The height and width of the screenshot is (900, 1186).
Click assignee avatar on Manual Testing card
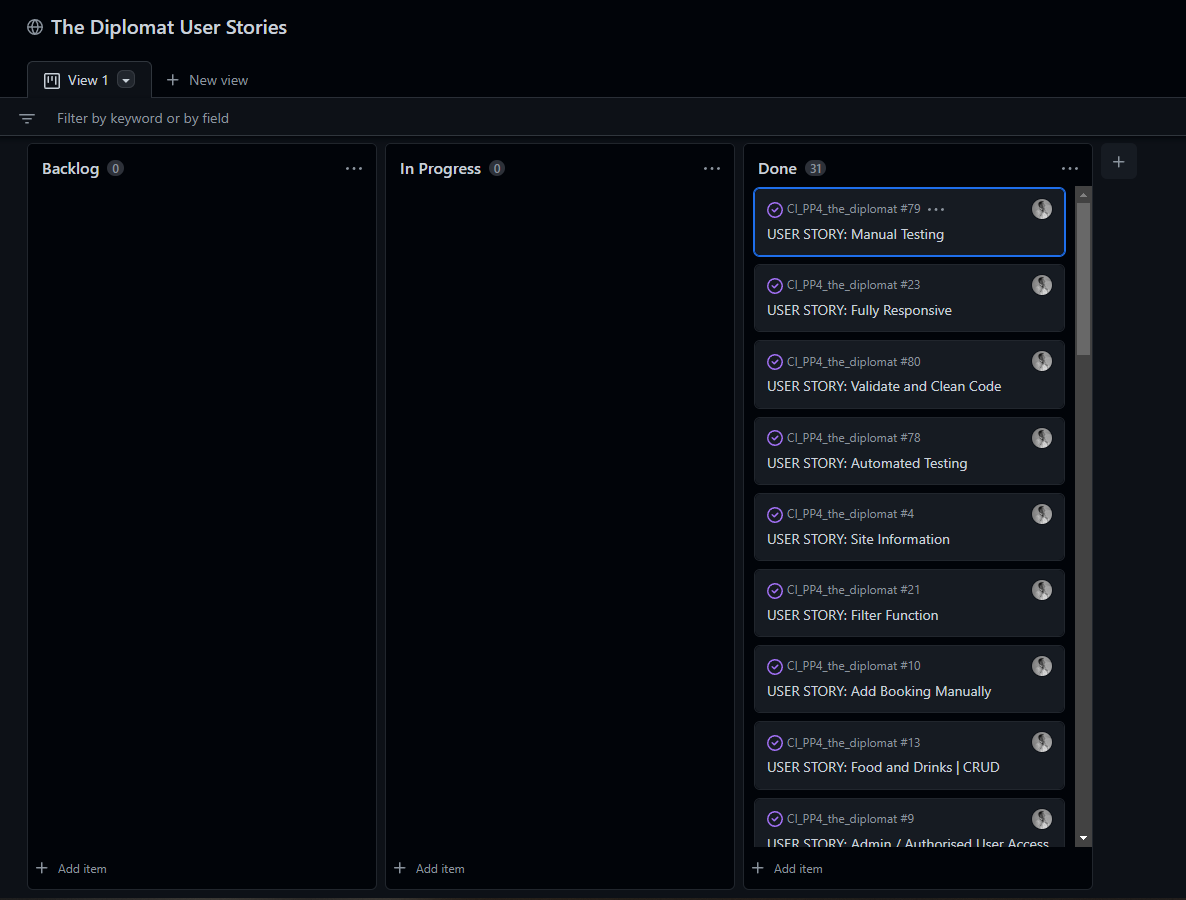tap(1042, 209)
